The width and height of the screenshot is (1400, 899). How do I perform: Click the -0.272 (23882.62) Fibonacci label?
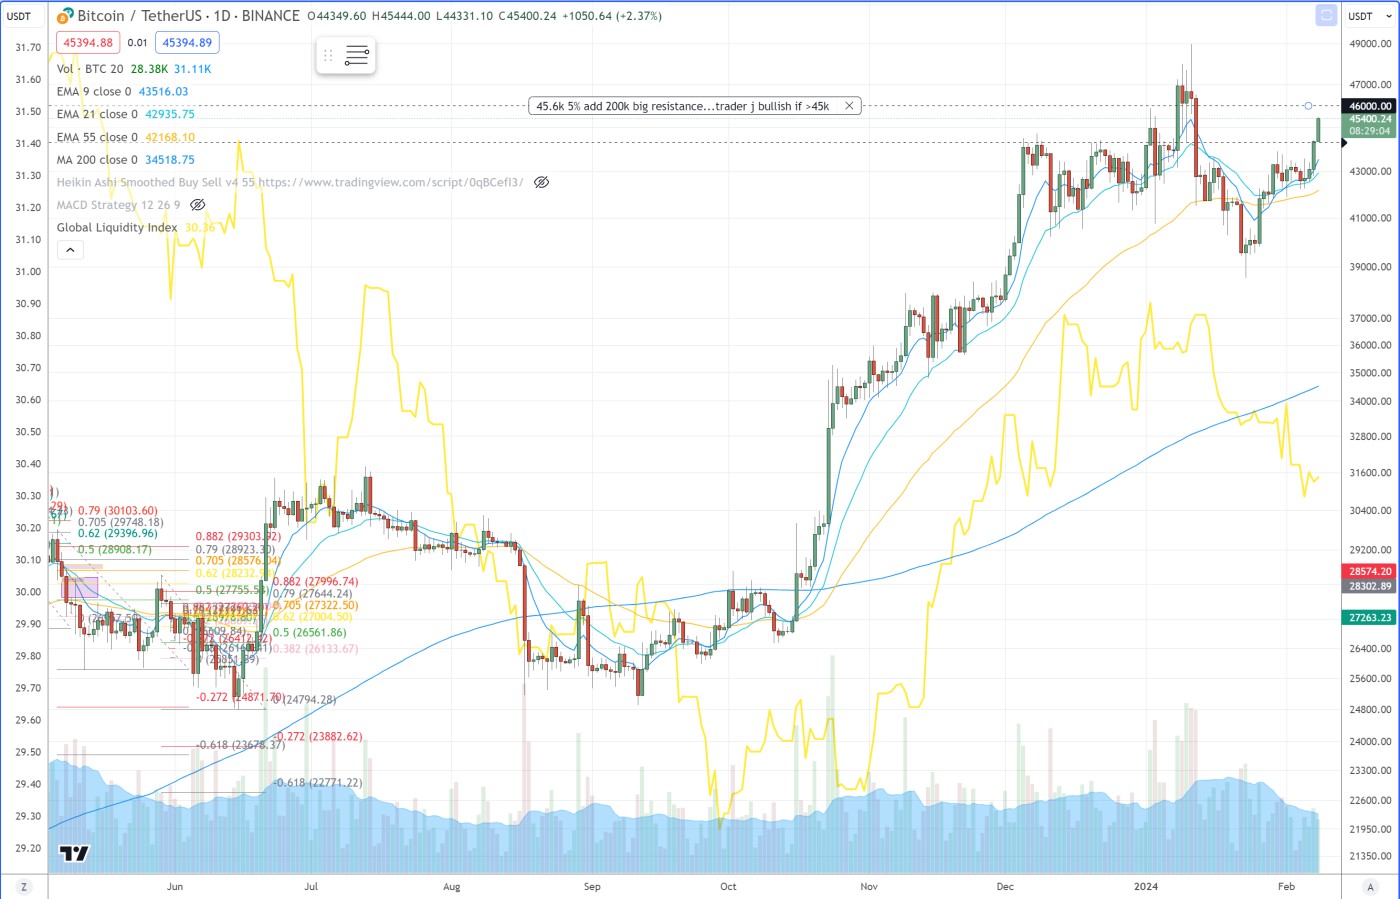click(x=318, y=737)
